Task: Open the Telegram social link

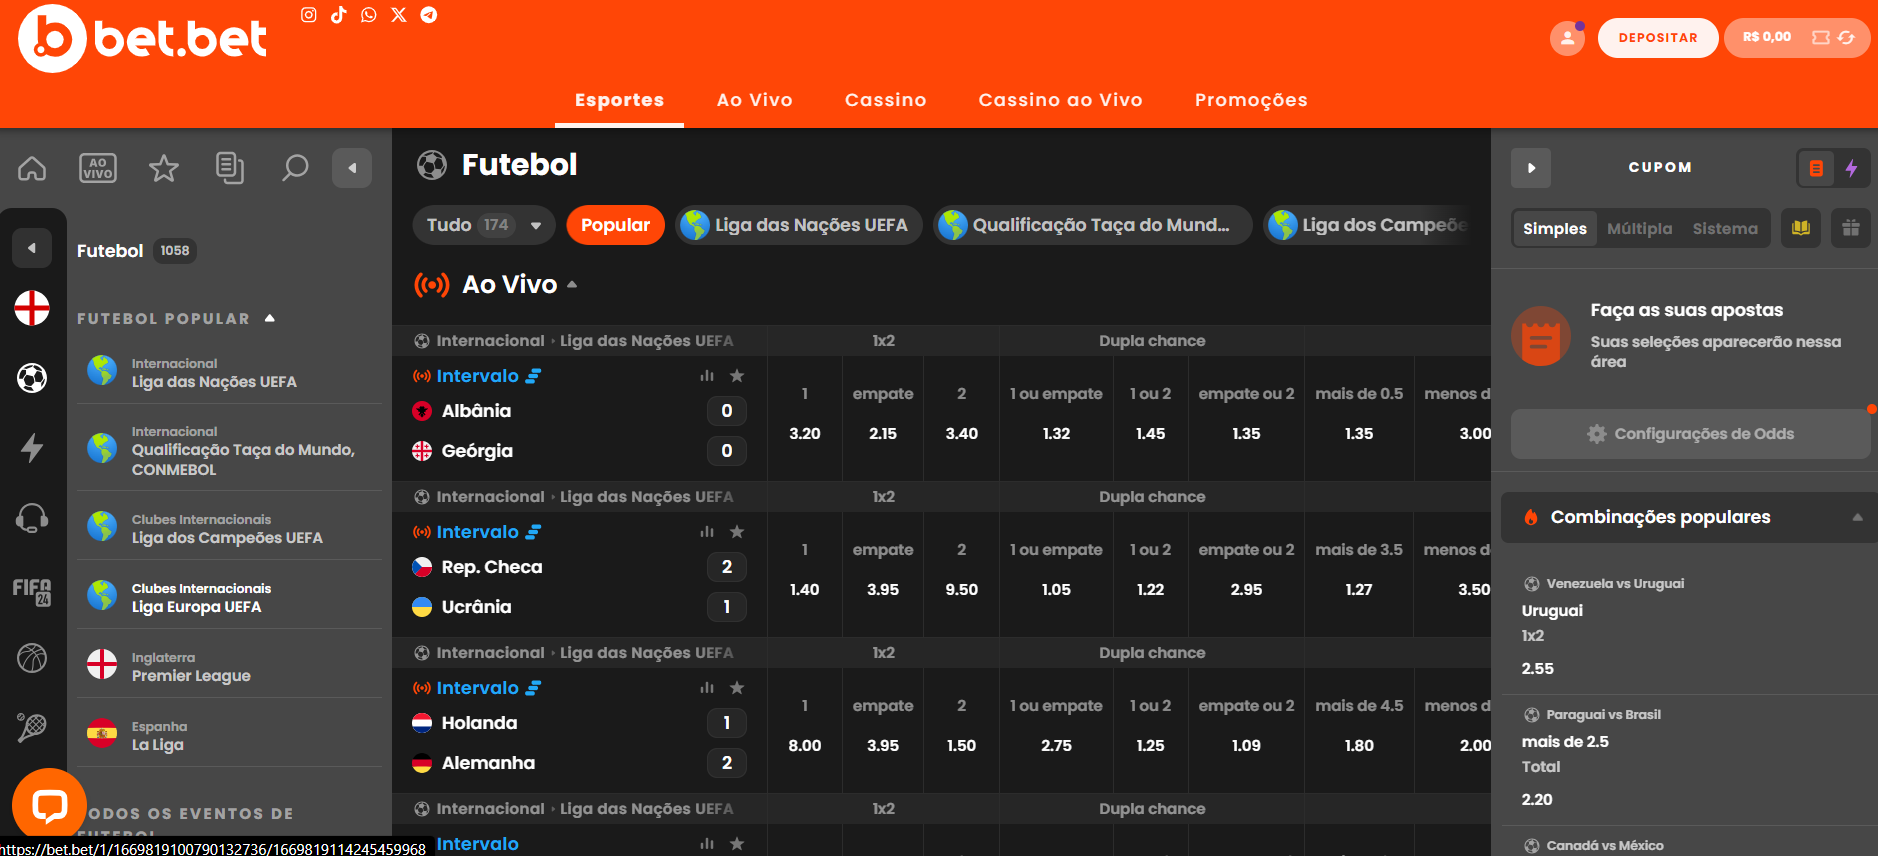Action: coord(429,15)
